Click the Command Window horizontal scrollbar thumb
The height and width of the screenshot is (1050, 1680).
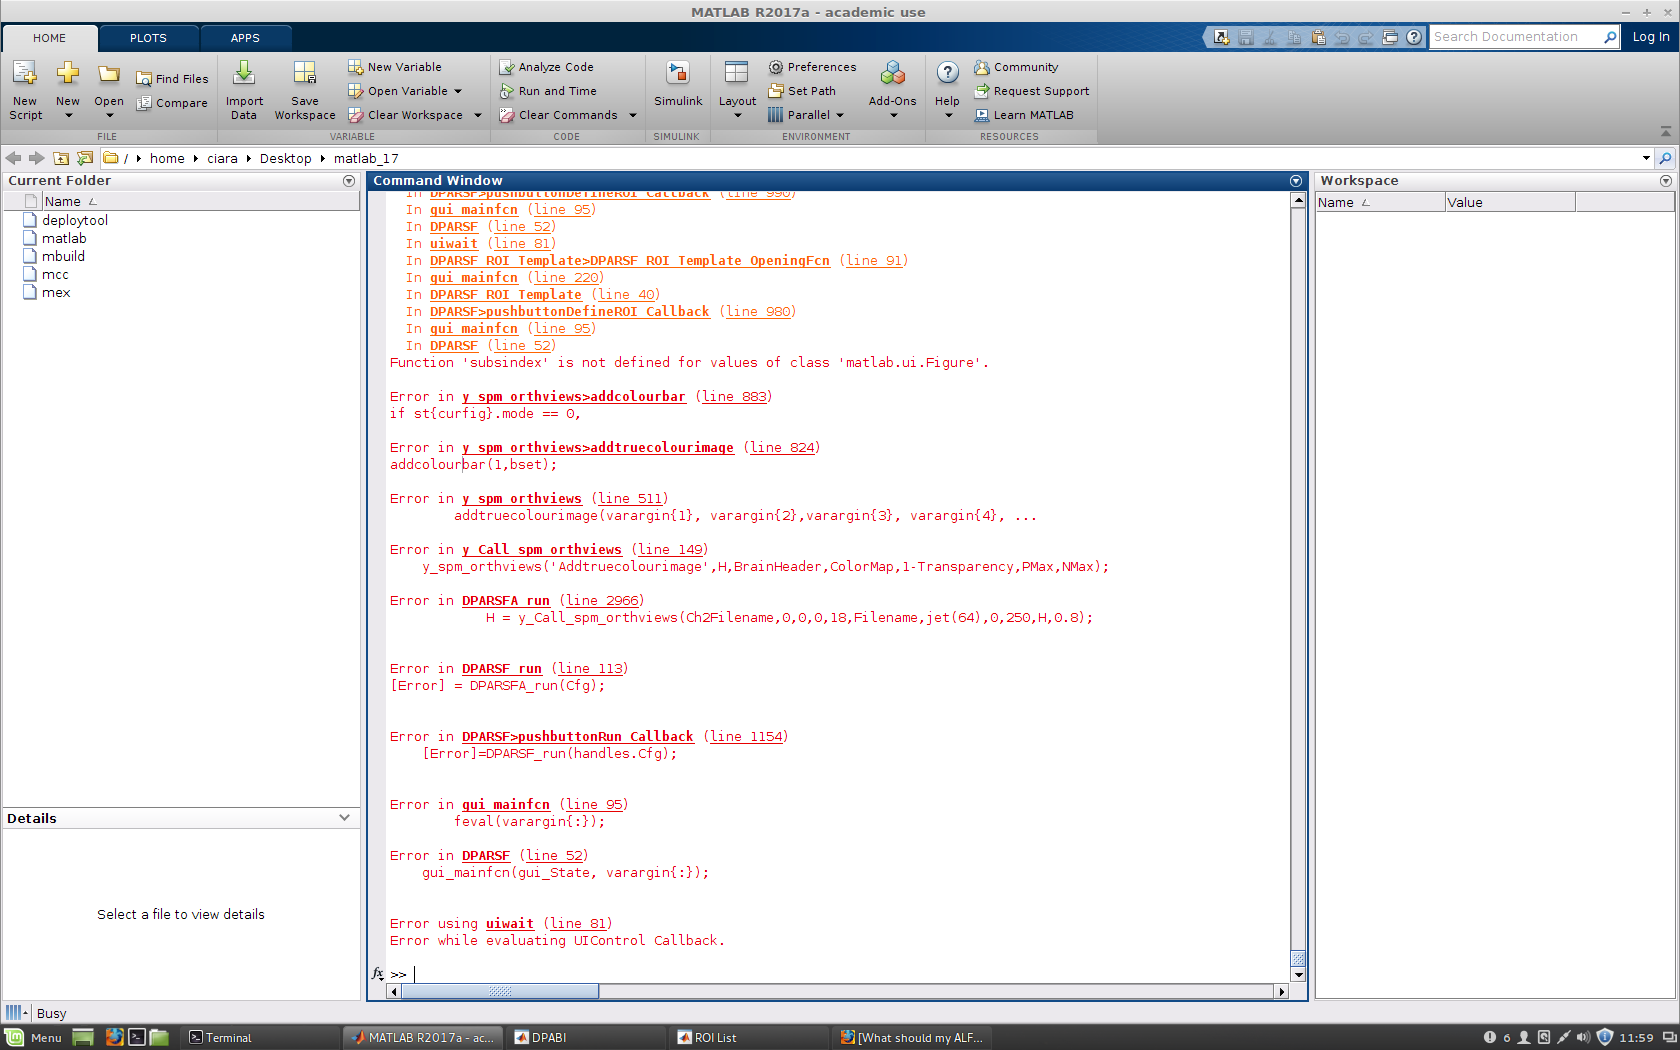point(500,991)
